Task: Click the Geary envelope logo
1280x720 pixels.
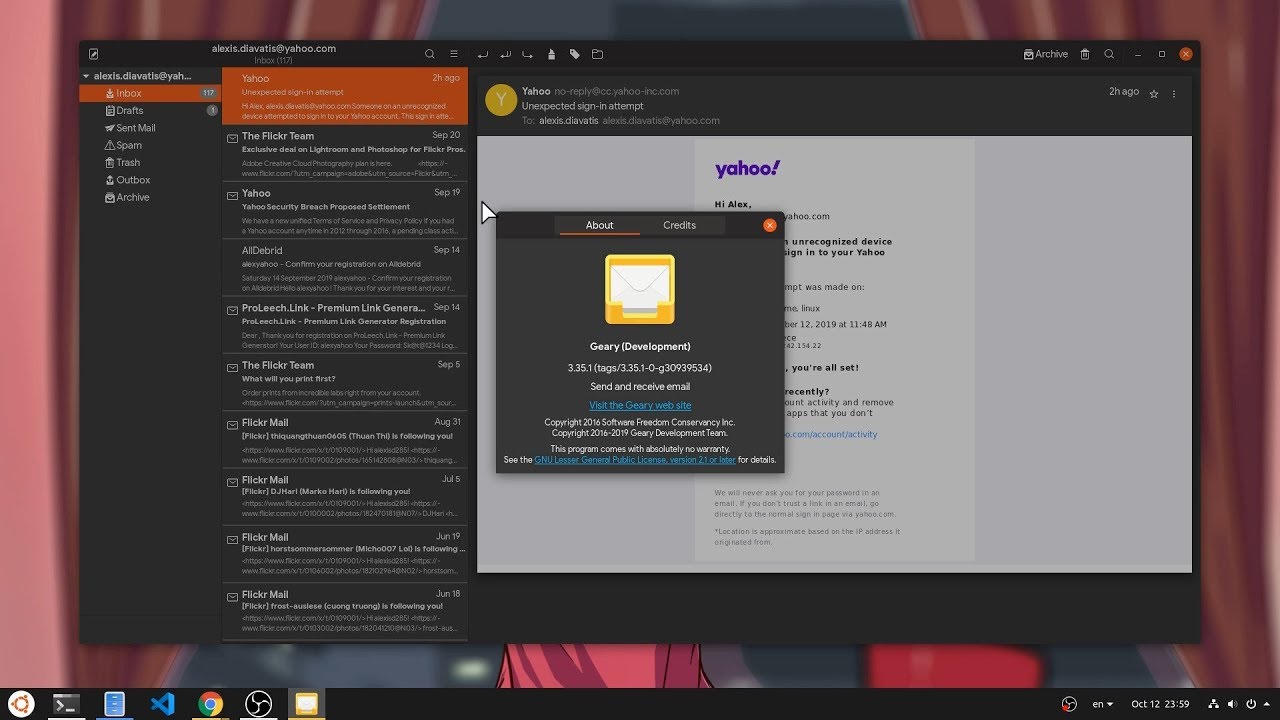Action: [640, 289]
